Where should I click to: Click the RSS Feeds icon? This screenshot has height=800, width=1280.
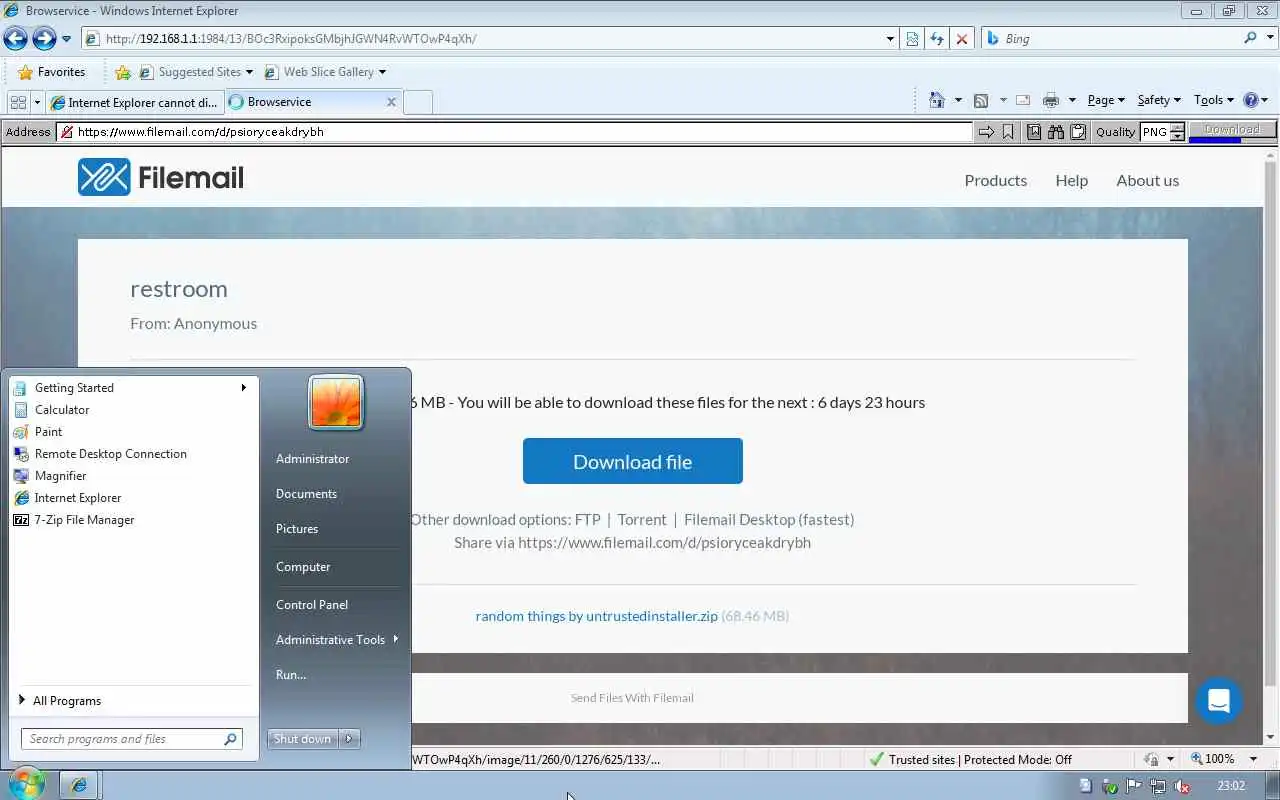click(x=981, y=100)
